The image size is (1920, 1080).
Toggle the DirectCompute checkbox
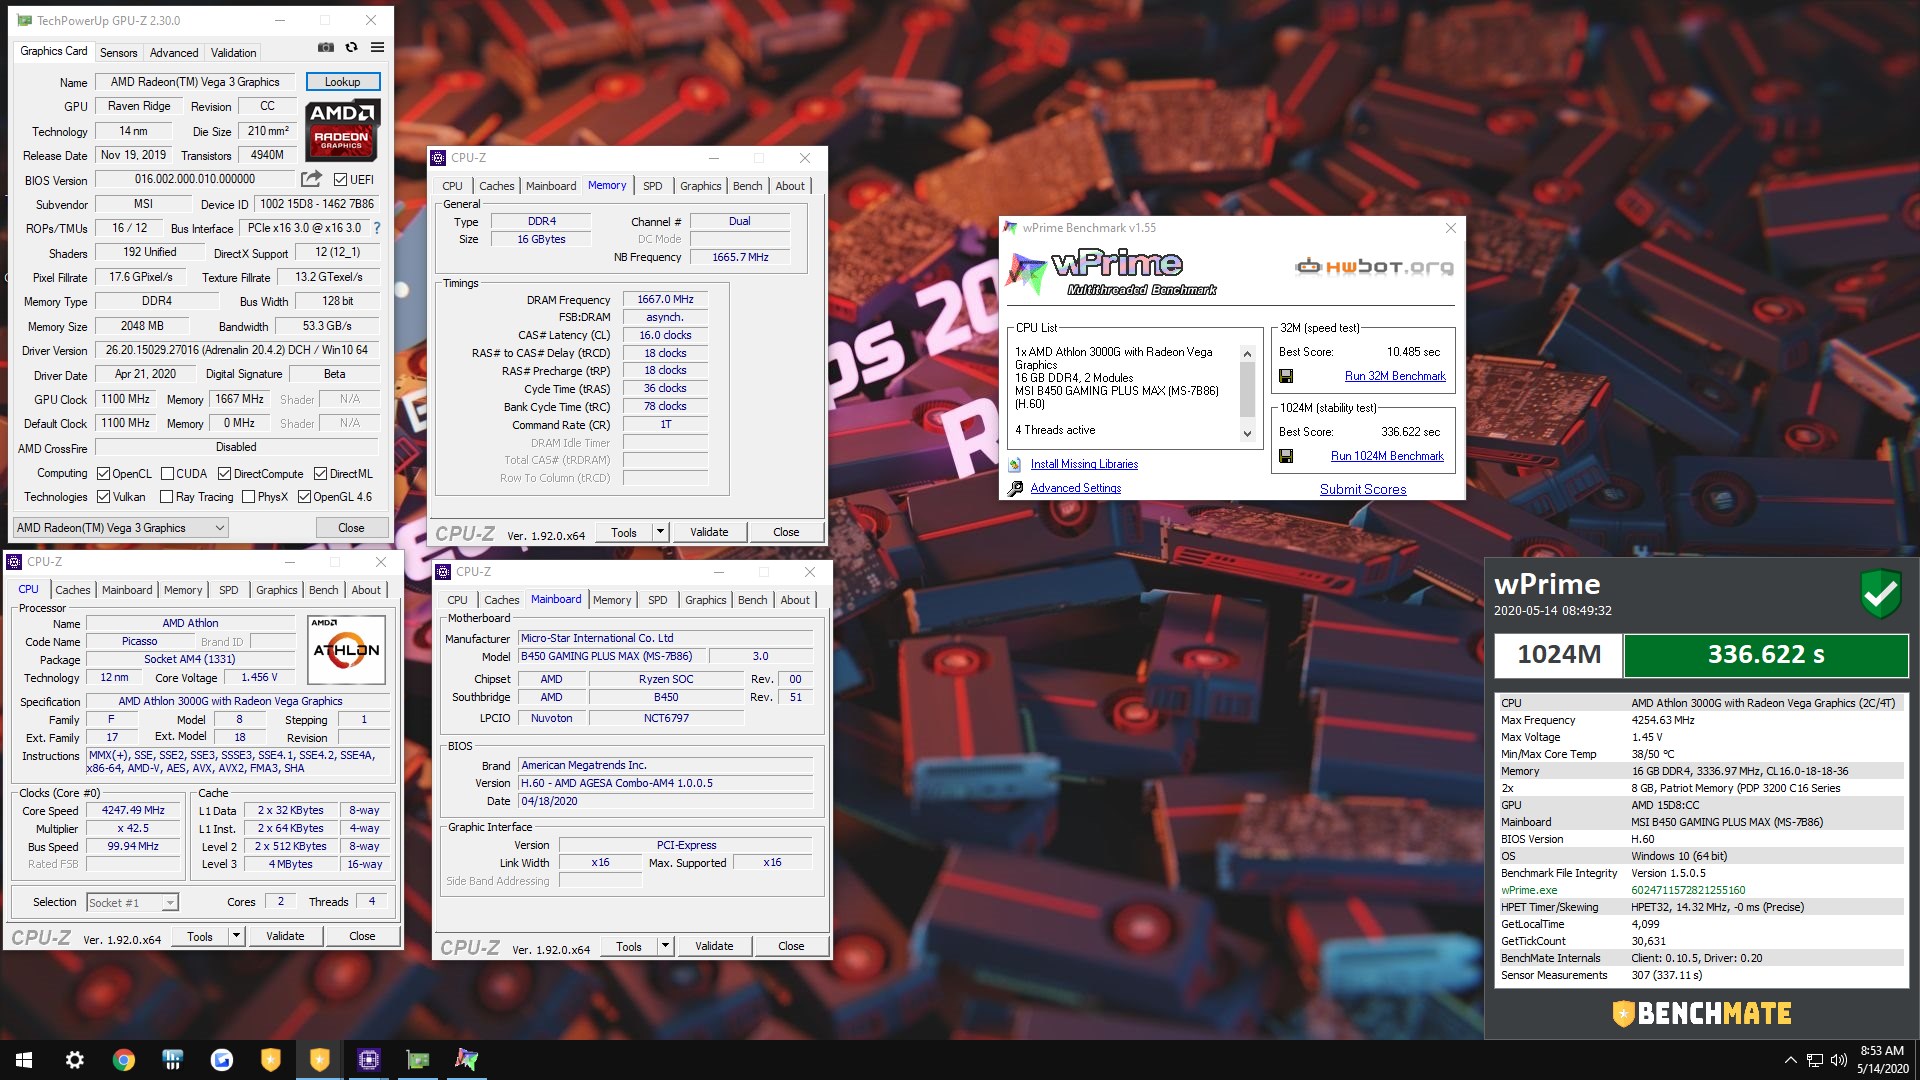point(225,474)
